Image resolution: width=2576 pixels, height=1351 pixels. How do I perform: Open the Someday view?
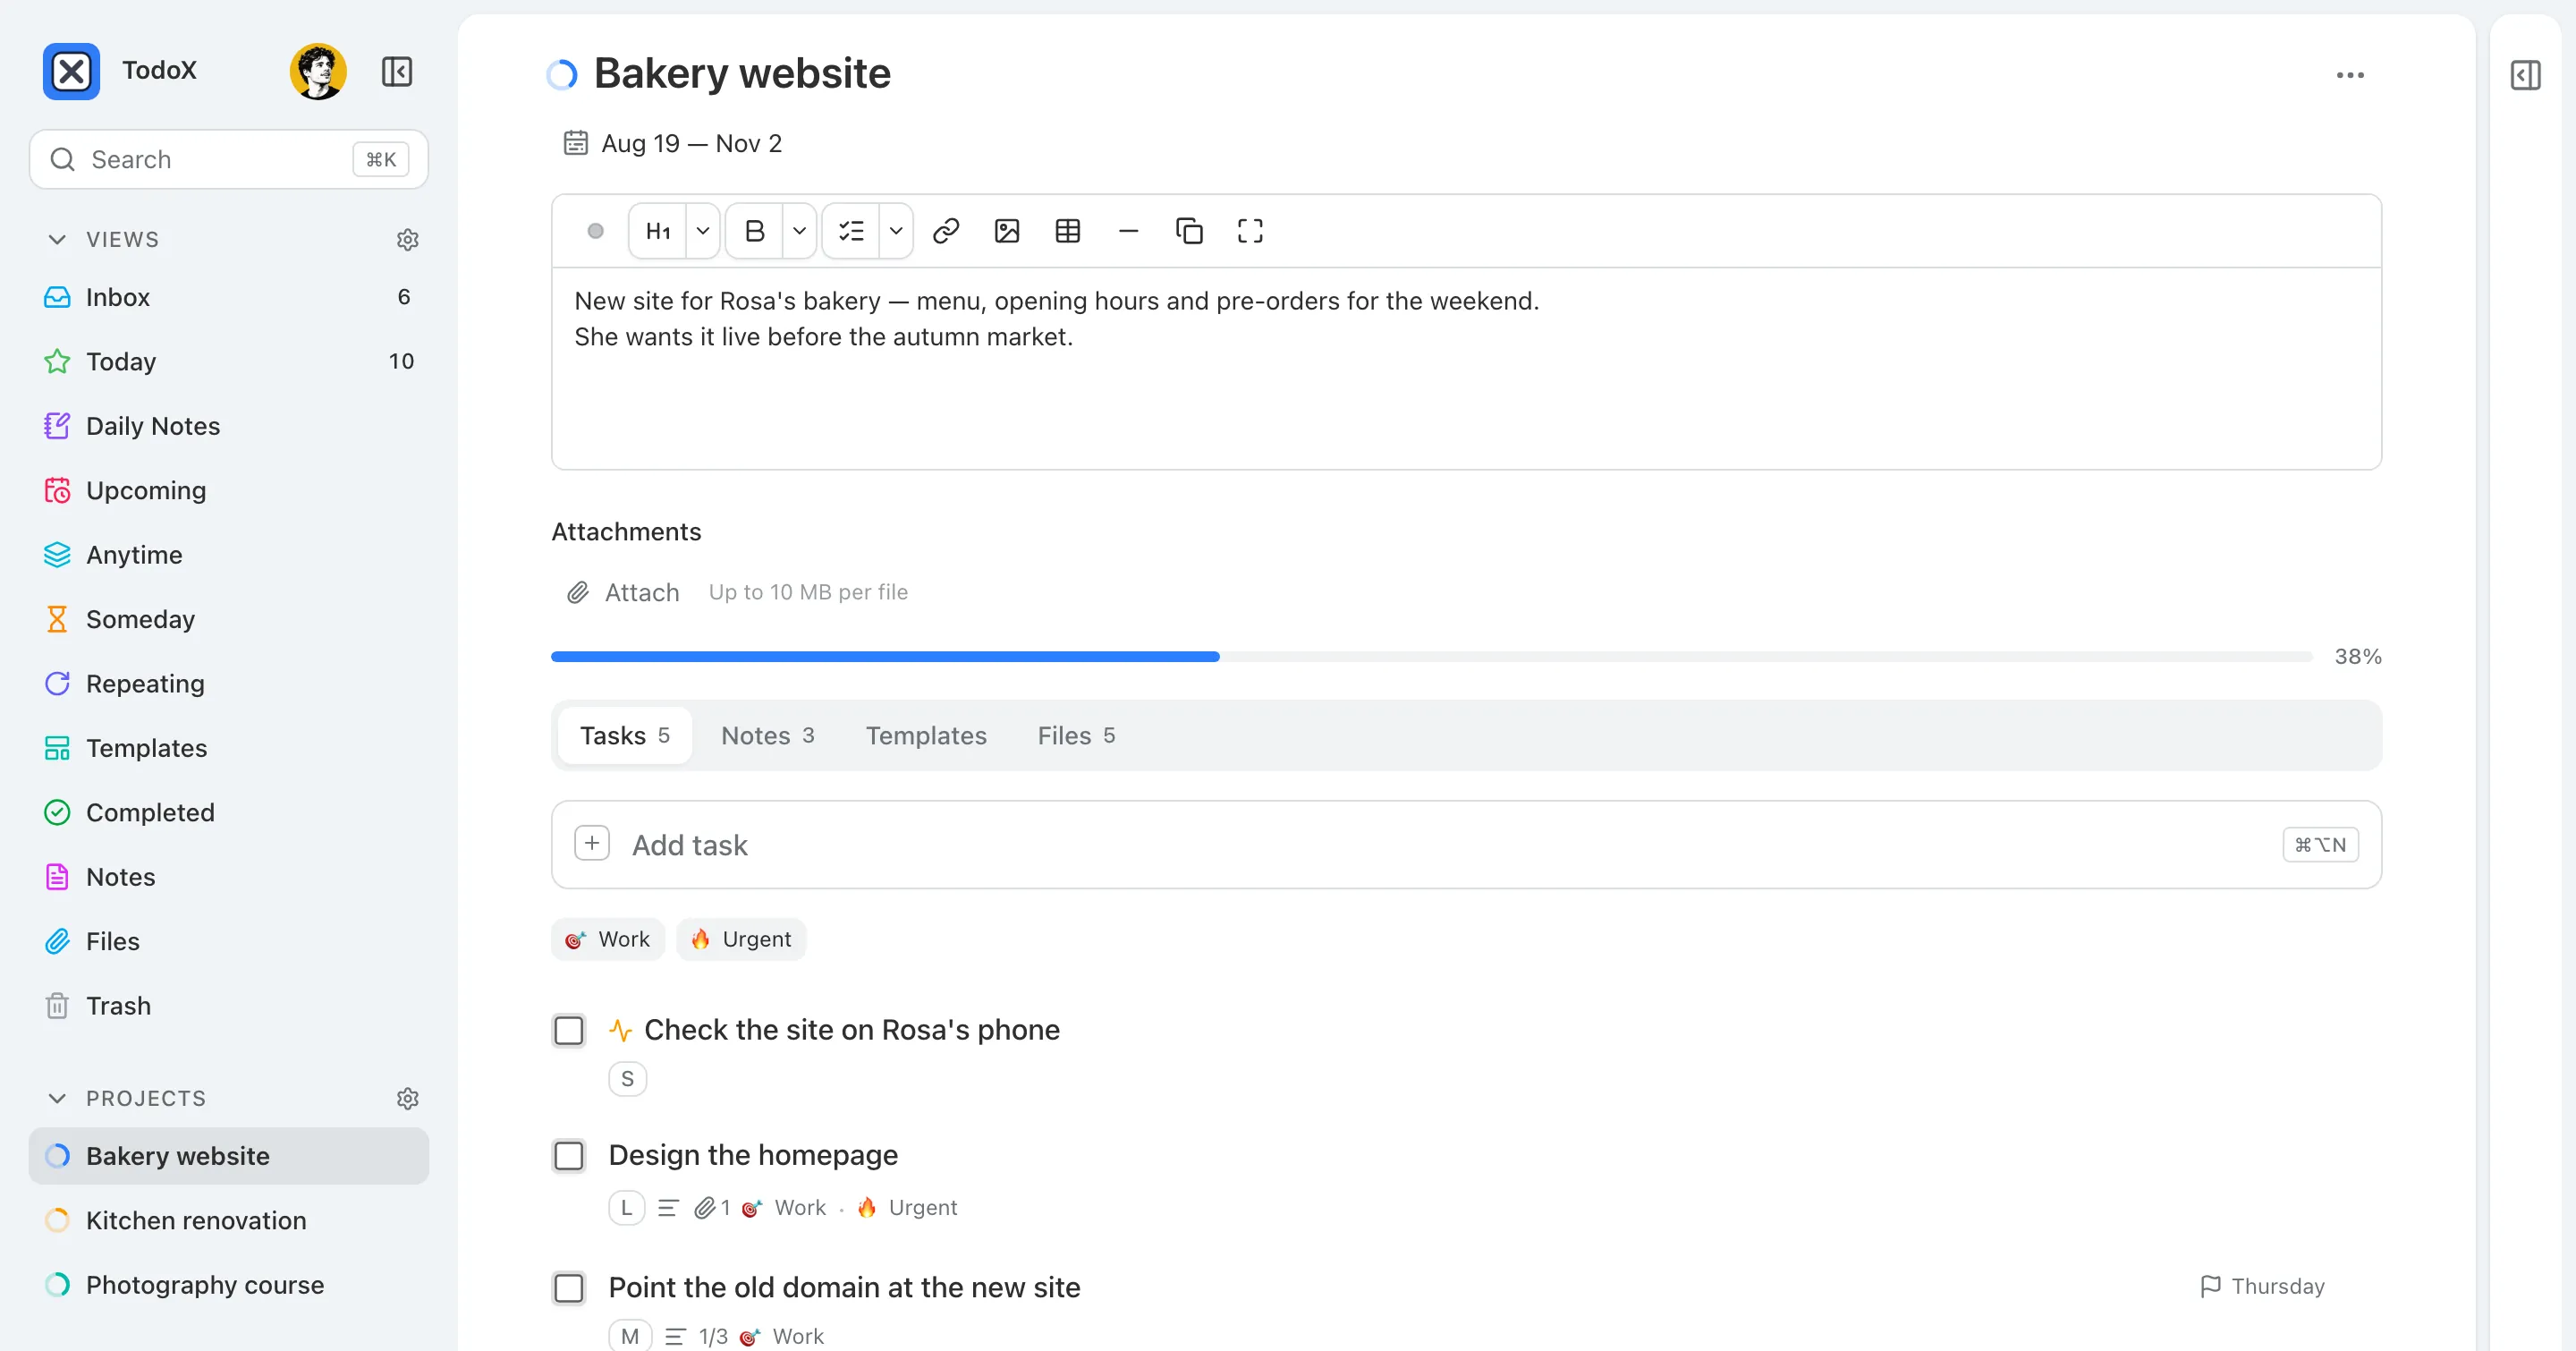pyautogui.click(x=229, y=619)
